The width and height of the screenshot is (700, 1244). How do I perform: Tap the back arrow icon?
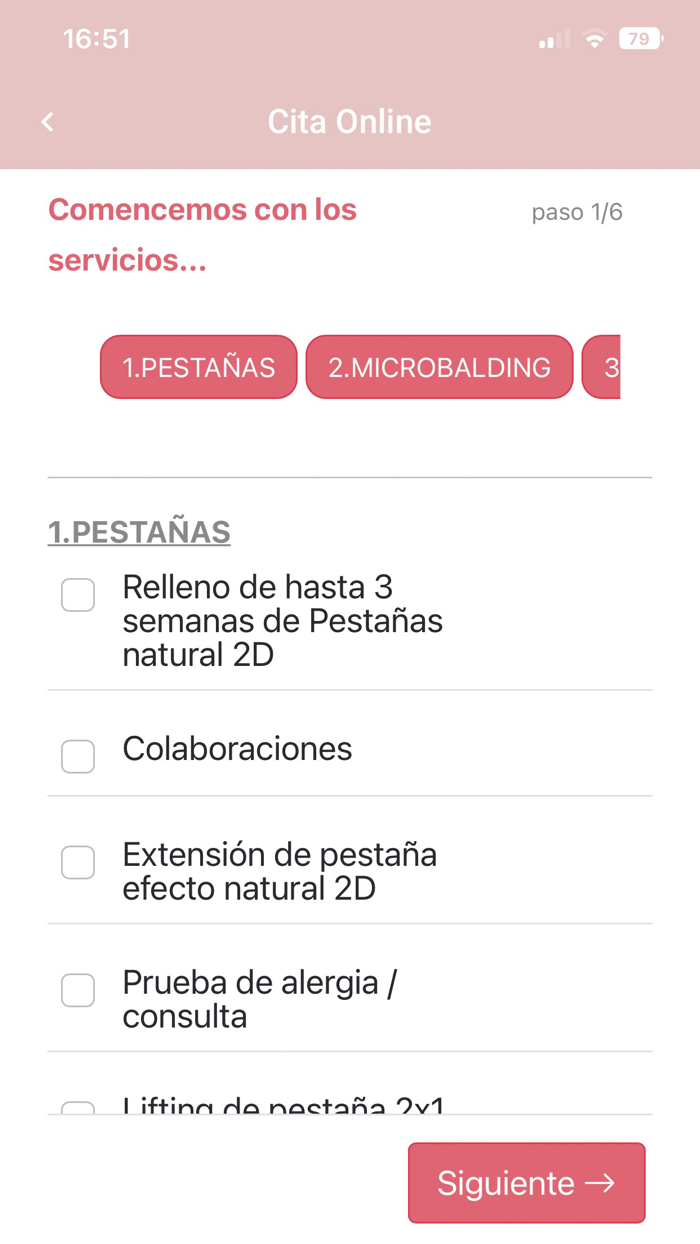pos(47,122)
